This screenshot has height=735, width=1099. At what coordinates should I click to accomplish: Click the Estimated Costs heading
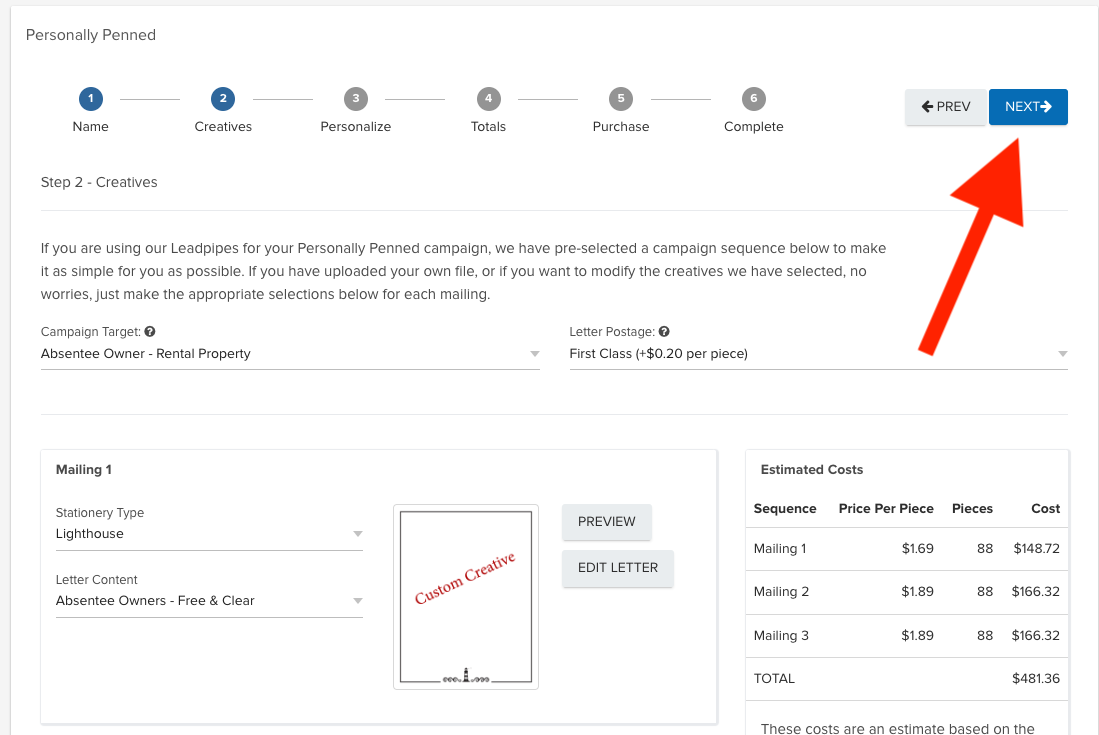pos(812,470)
